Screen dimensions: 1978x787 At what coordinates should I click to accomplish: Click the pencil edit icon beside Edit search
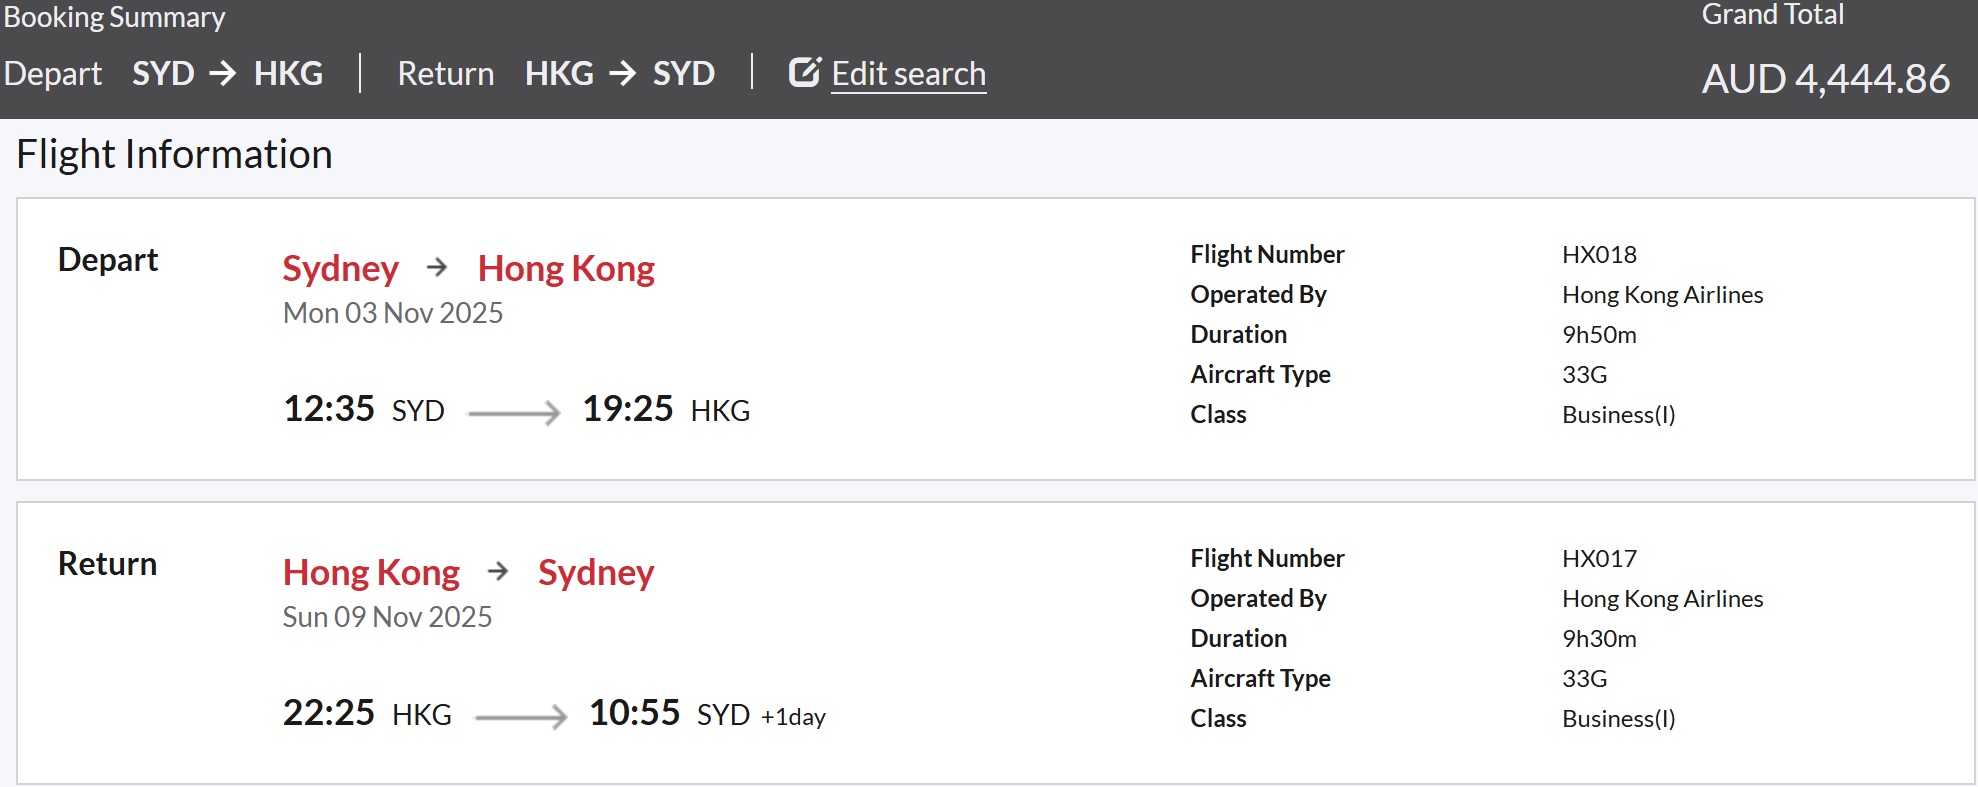tap(805, 72)
